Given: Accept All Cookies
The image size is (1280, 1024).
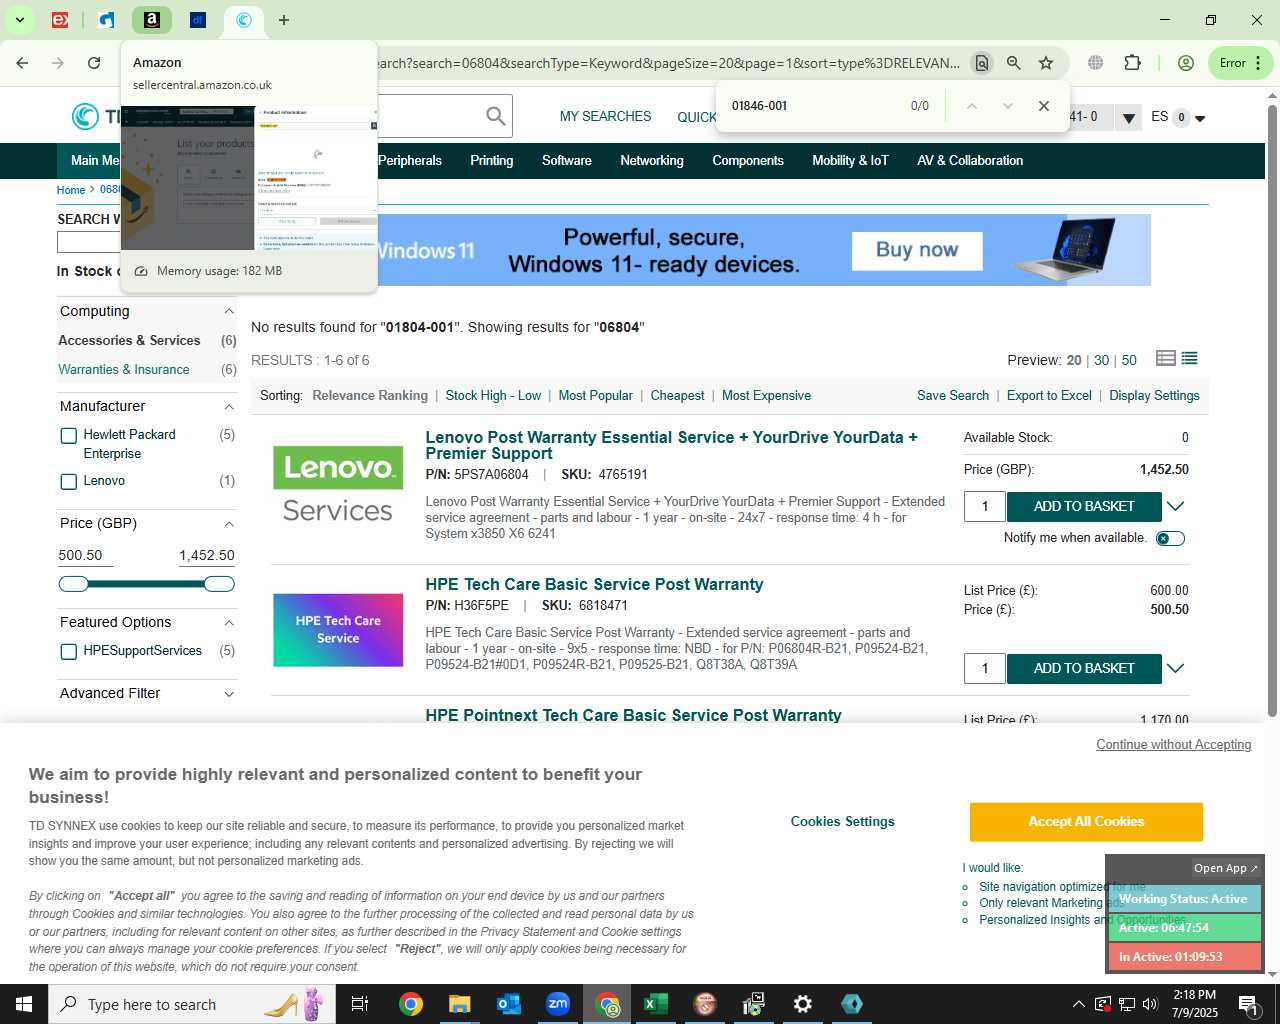Looking at the screenshot, I should tap(1086, 822).
